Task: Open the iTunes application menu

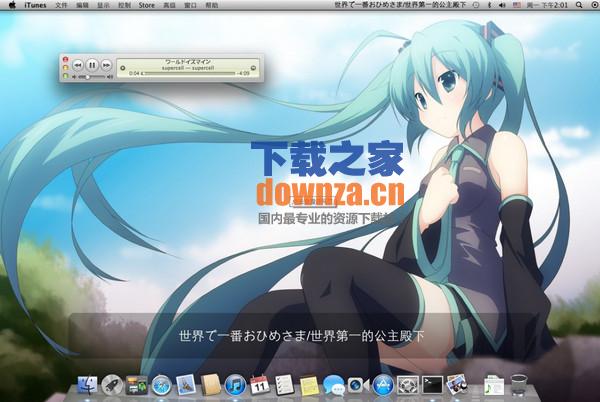Action: (35, 5)
